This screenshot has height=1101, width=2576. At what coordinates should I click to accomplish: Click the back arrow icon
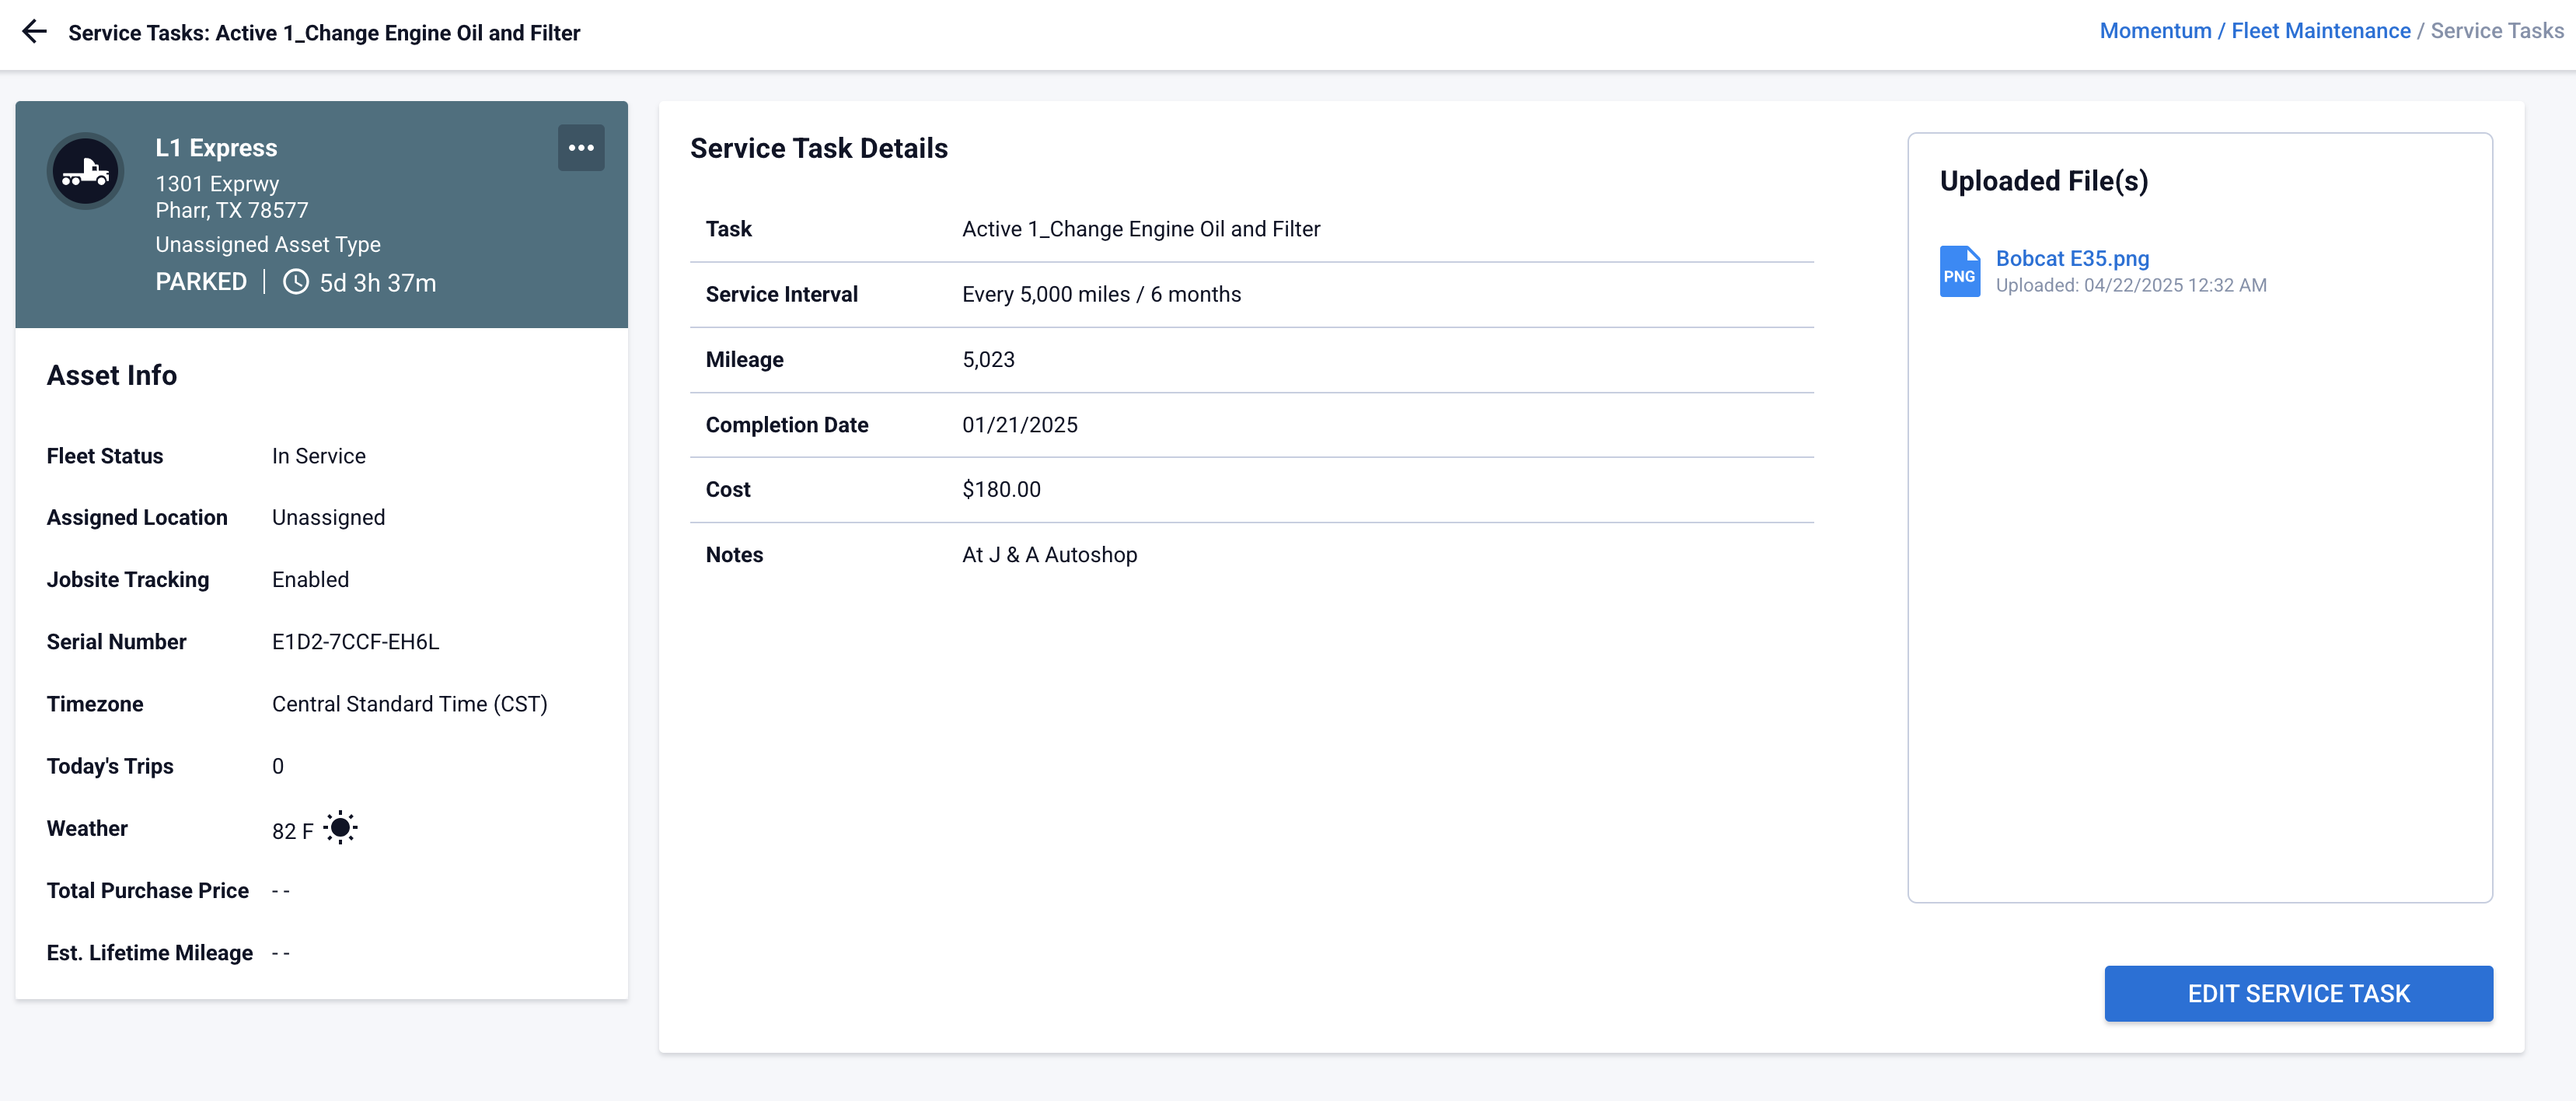click(x=34, y=32)
